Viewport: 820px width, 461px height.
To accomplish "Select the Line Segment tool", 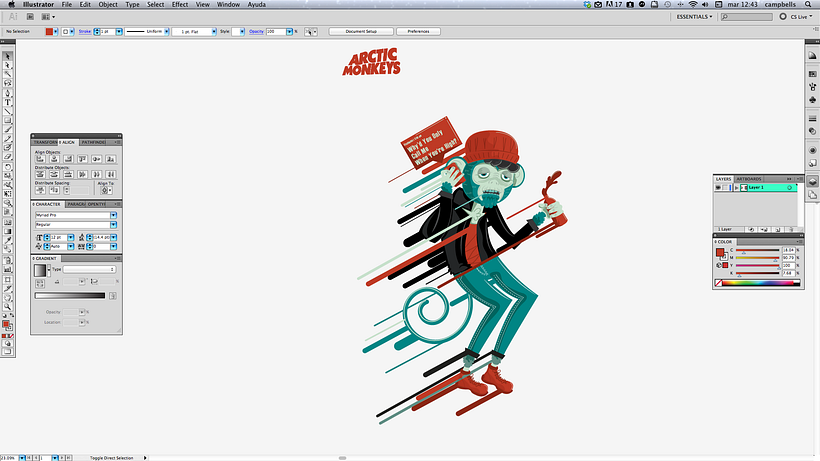I will tap(7, 111).
